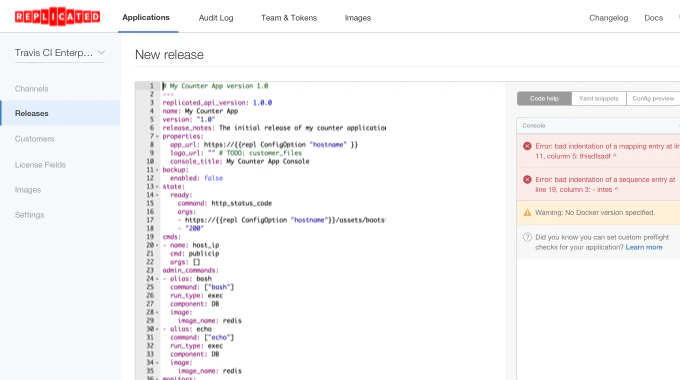Click the 'release_notes' line in the editor

pos(274,128)
